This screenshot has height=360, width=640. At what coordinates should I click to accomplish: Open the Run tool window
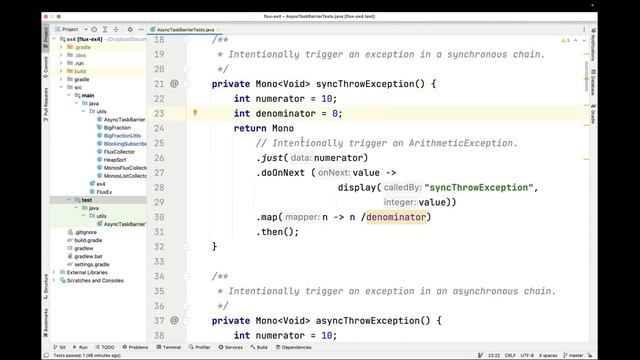pyautogui.click(x=80, y=347)
